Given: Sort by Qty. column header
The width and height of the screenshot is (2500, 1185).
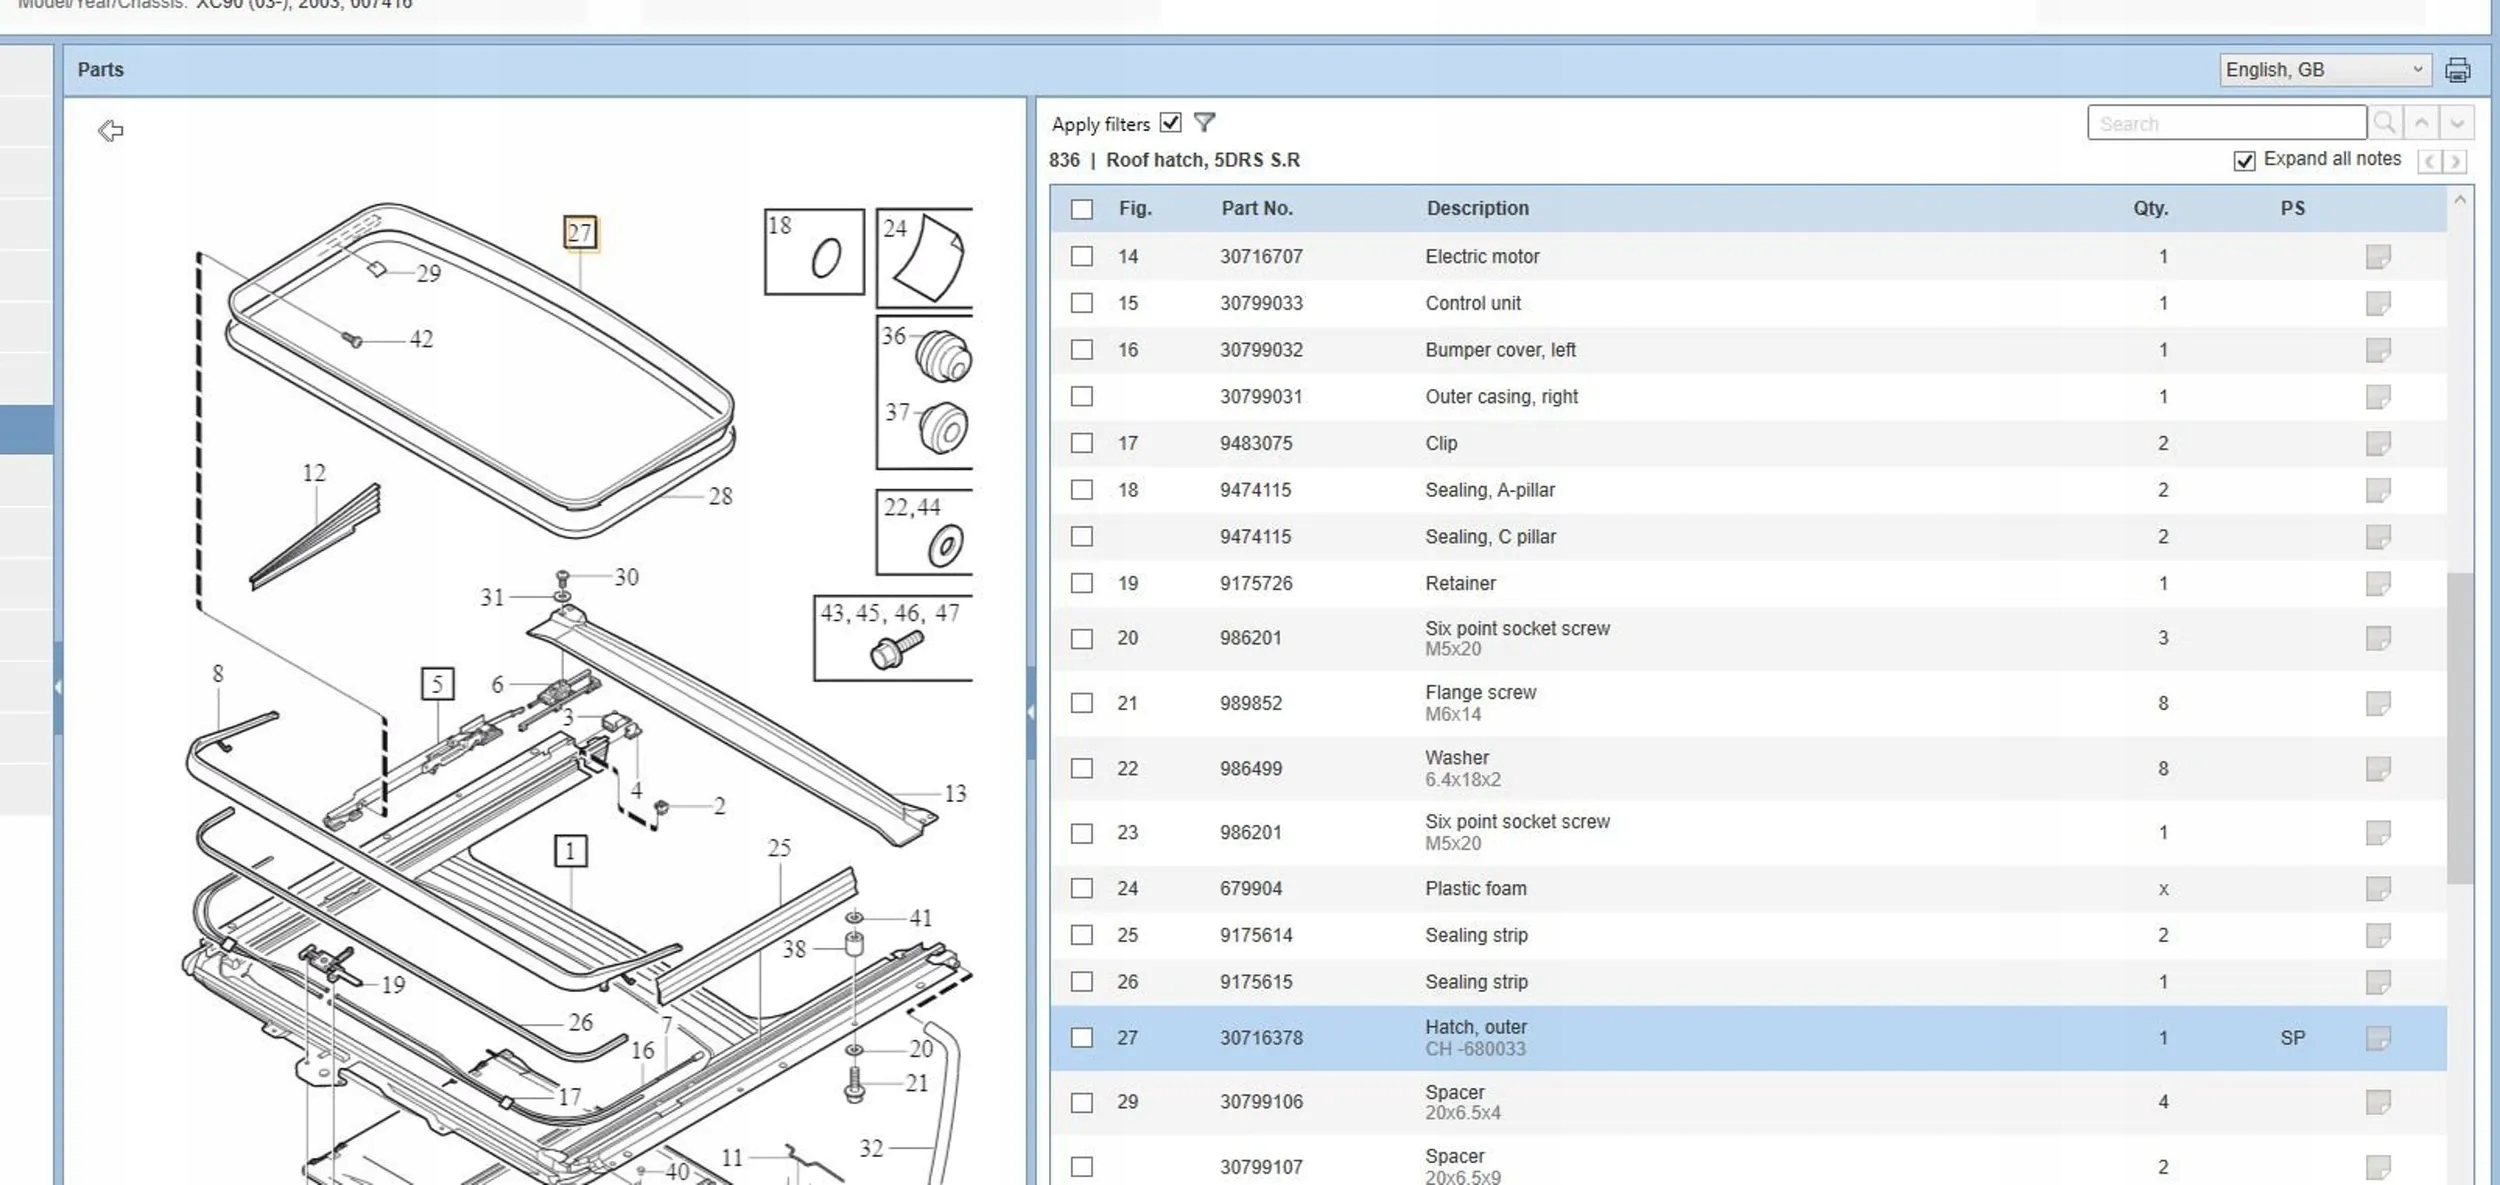Looking at the screenshot, I should click(2150, 208).
